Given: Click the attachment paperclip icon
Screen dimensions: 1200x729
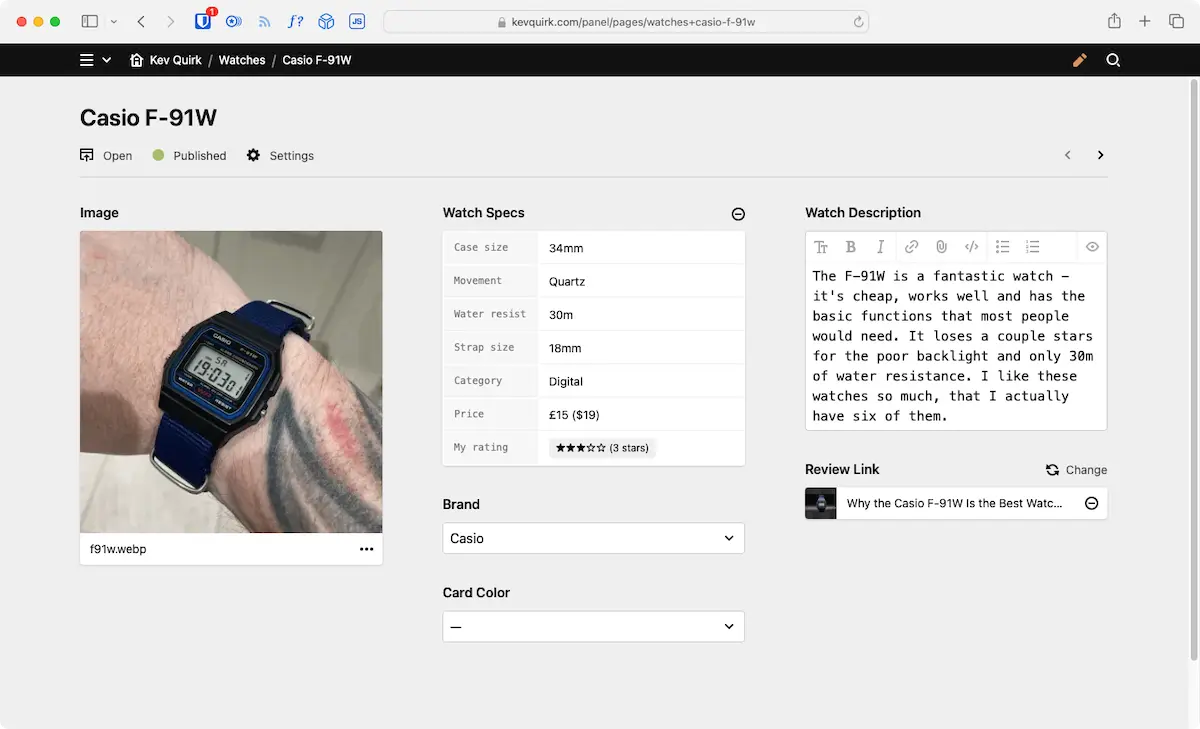Looking at the screenshot, I should point(941,247).
